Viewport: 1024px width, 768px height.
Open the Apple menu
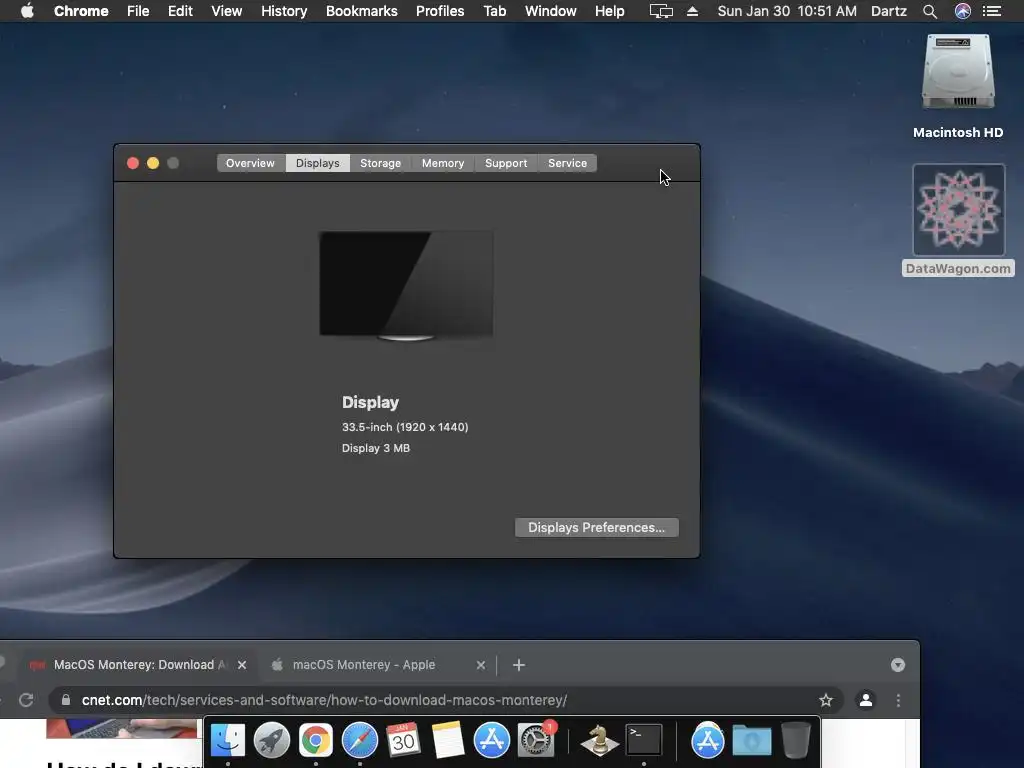pyautogui.click(x=27, y=11)
